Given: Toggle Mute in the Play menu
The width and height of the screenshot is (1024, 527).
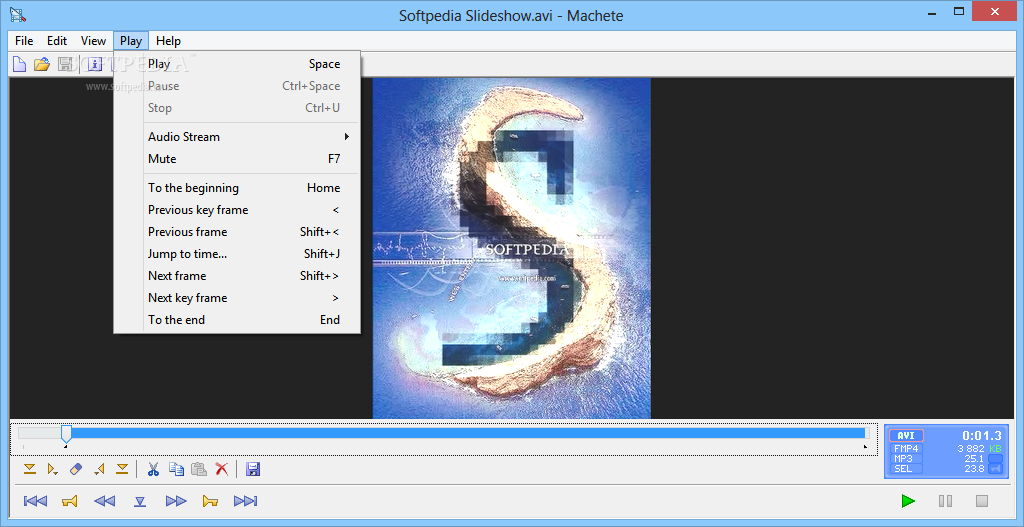Looking at the screenshot, I should 237,159.
